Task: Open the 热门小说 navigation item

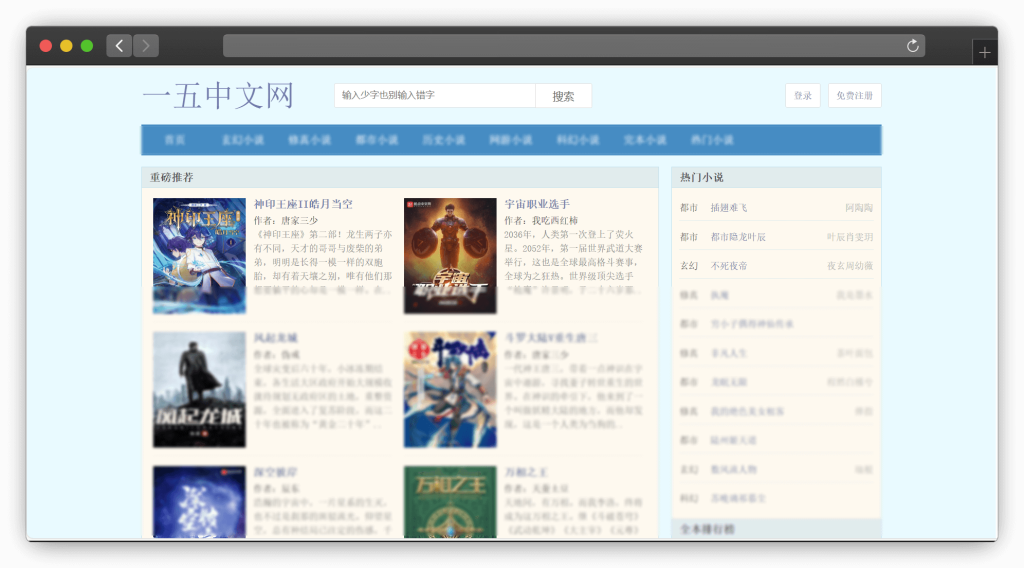Action: pos(712,140)
